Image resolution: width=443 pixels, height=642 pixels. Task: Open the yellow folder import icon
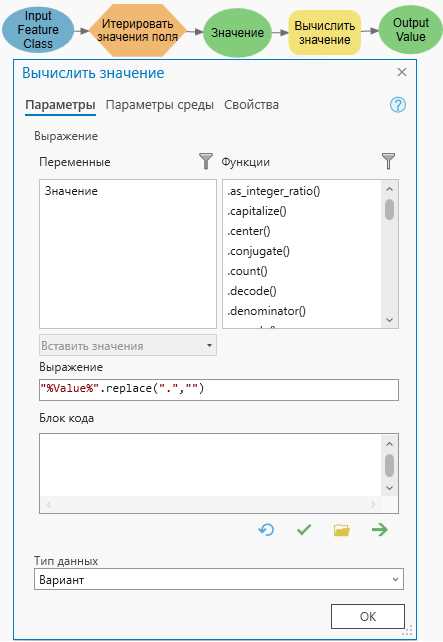341,530
